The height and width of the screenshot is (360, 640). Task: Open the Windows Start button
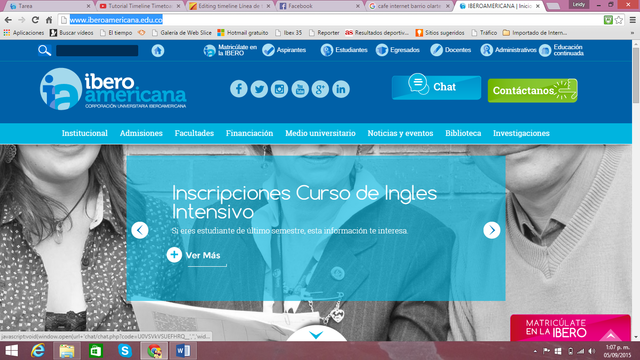pos(11,351)
